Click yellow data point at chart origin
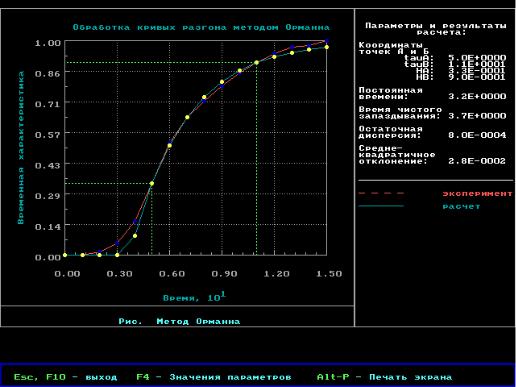This screenshot has width=516, height=387. (65, 255)
